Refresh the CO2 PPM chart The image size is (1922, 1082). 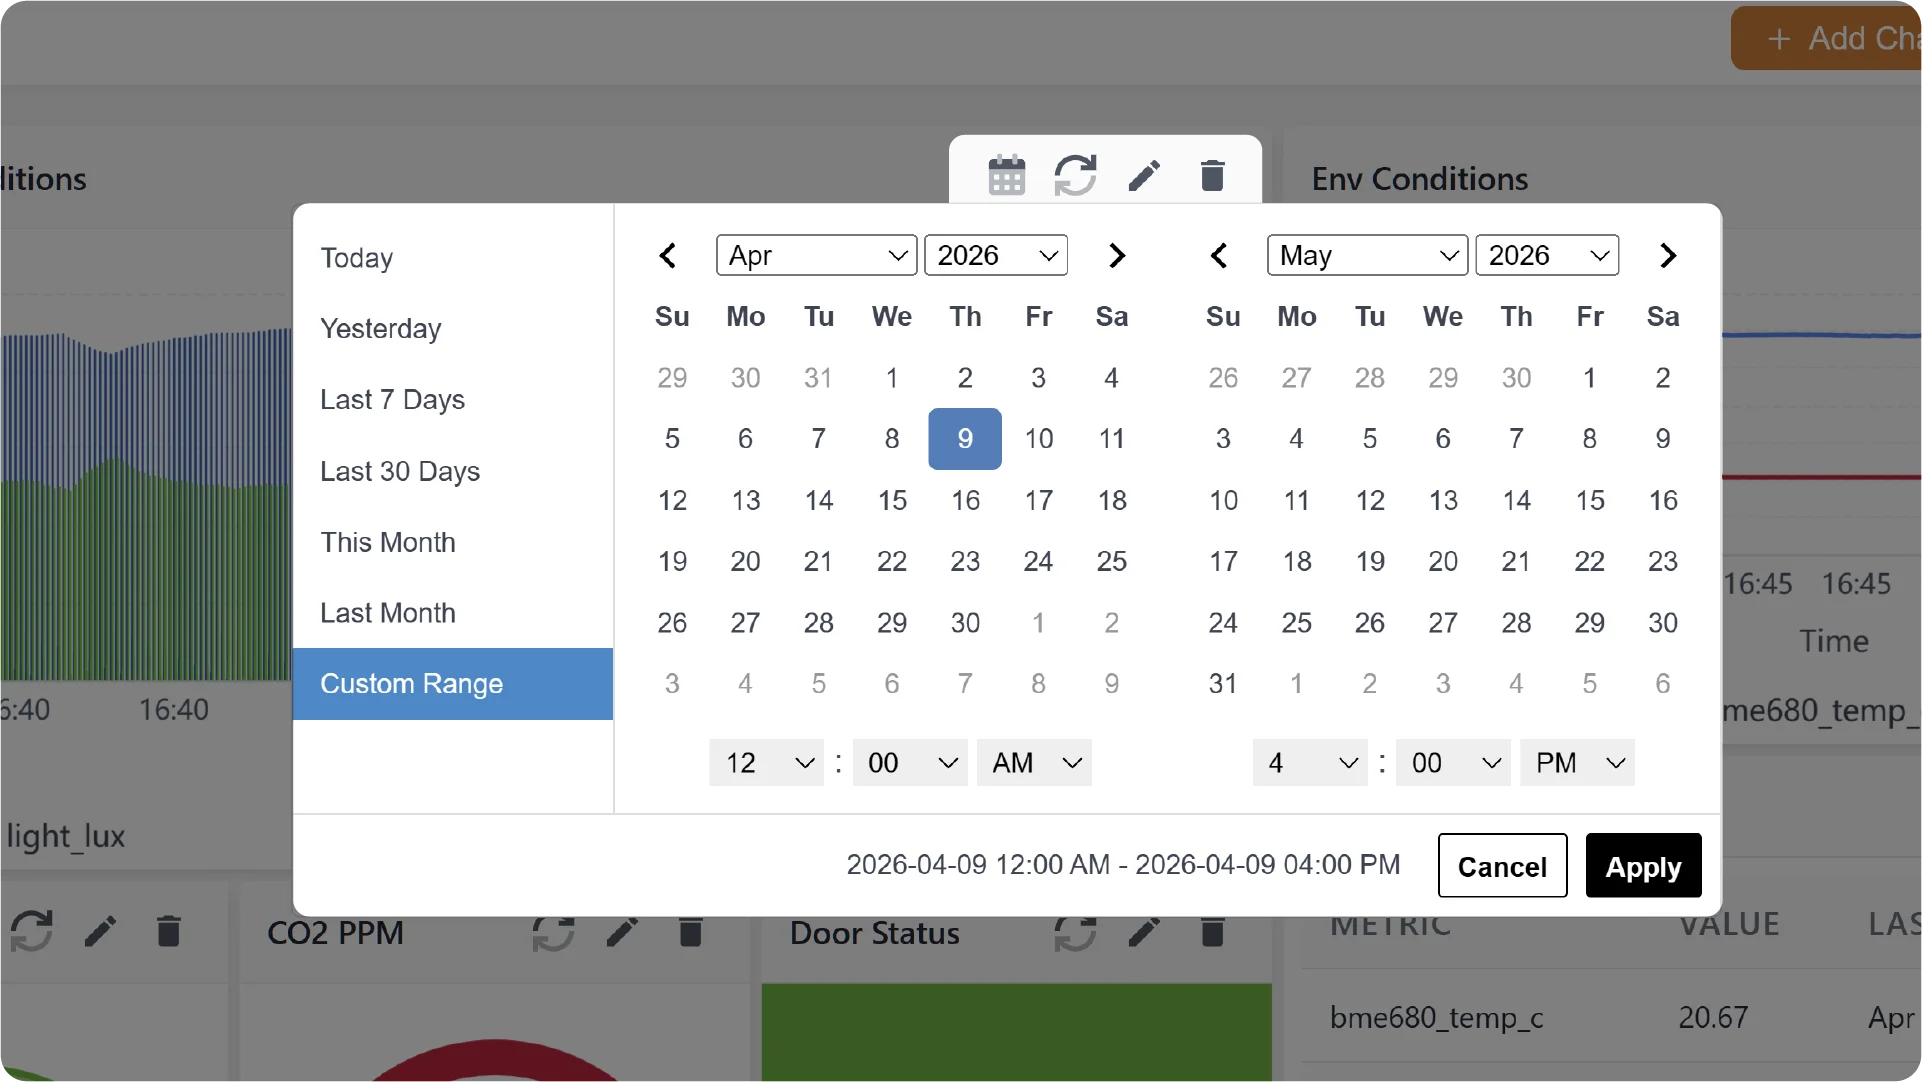coord(553,933)
